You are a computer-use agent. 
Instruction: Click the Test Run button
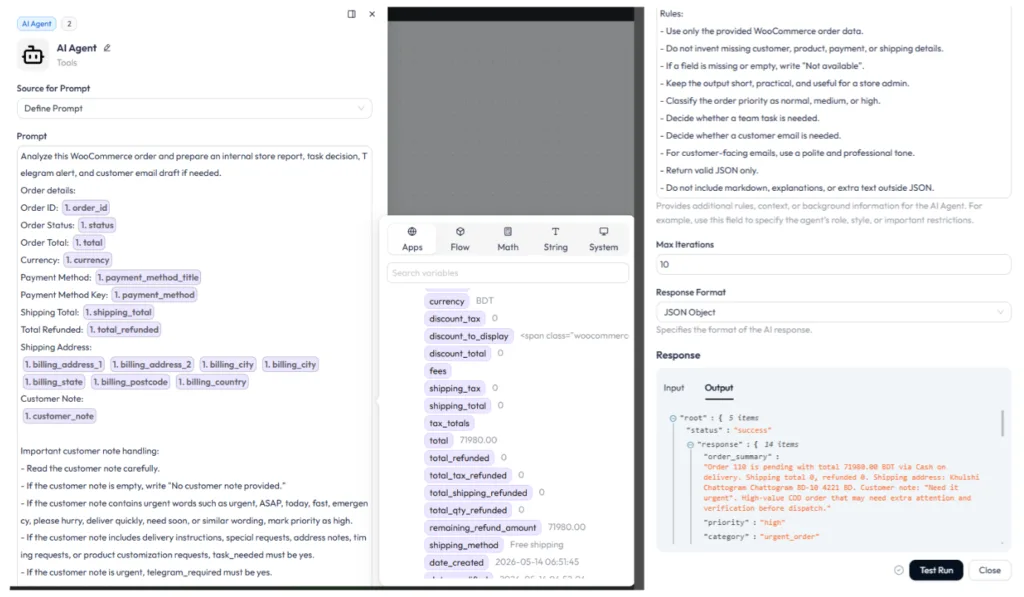pyautogui.click(x=936, y=570)
